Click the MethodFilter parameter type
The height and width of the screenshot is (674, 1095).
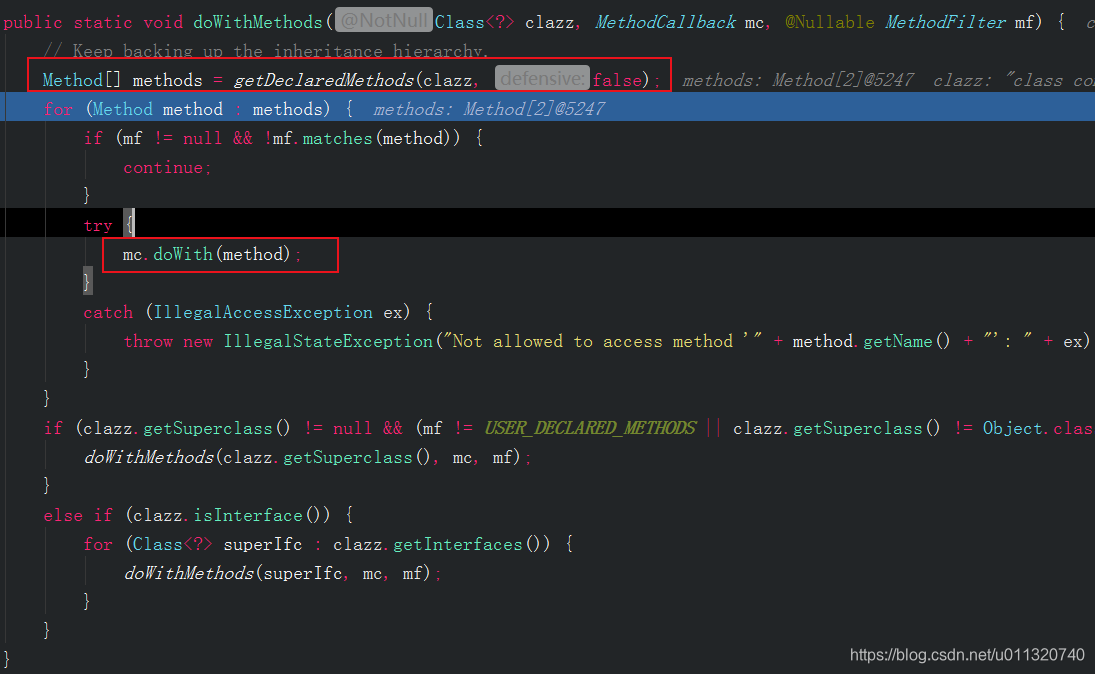(x=945, y=21)
